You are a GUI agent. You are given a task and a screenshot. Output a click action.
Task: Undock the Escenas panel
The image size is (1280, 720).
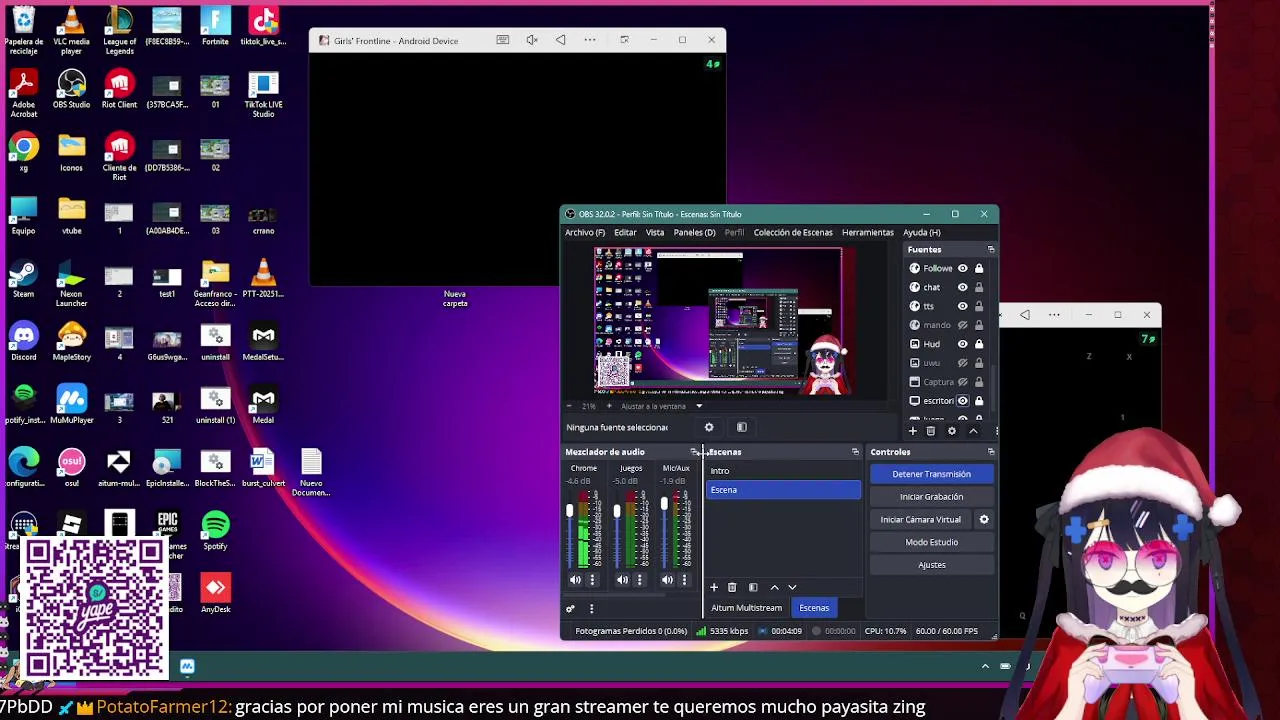point(855,452)
